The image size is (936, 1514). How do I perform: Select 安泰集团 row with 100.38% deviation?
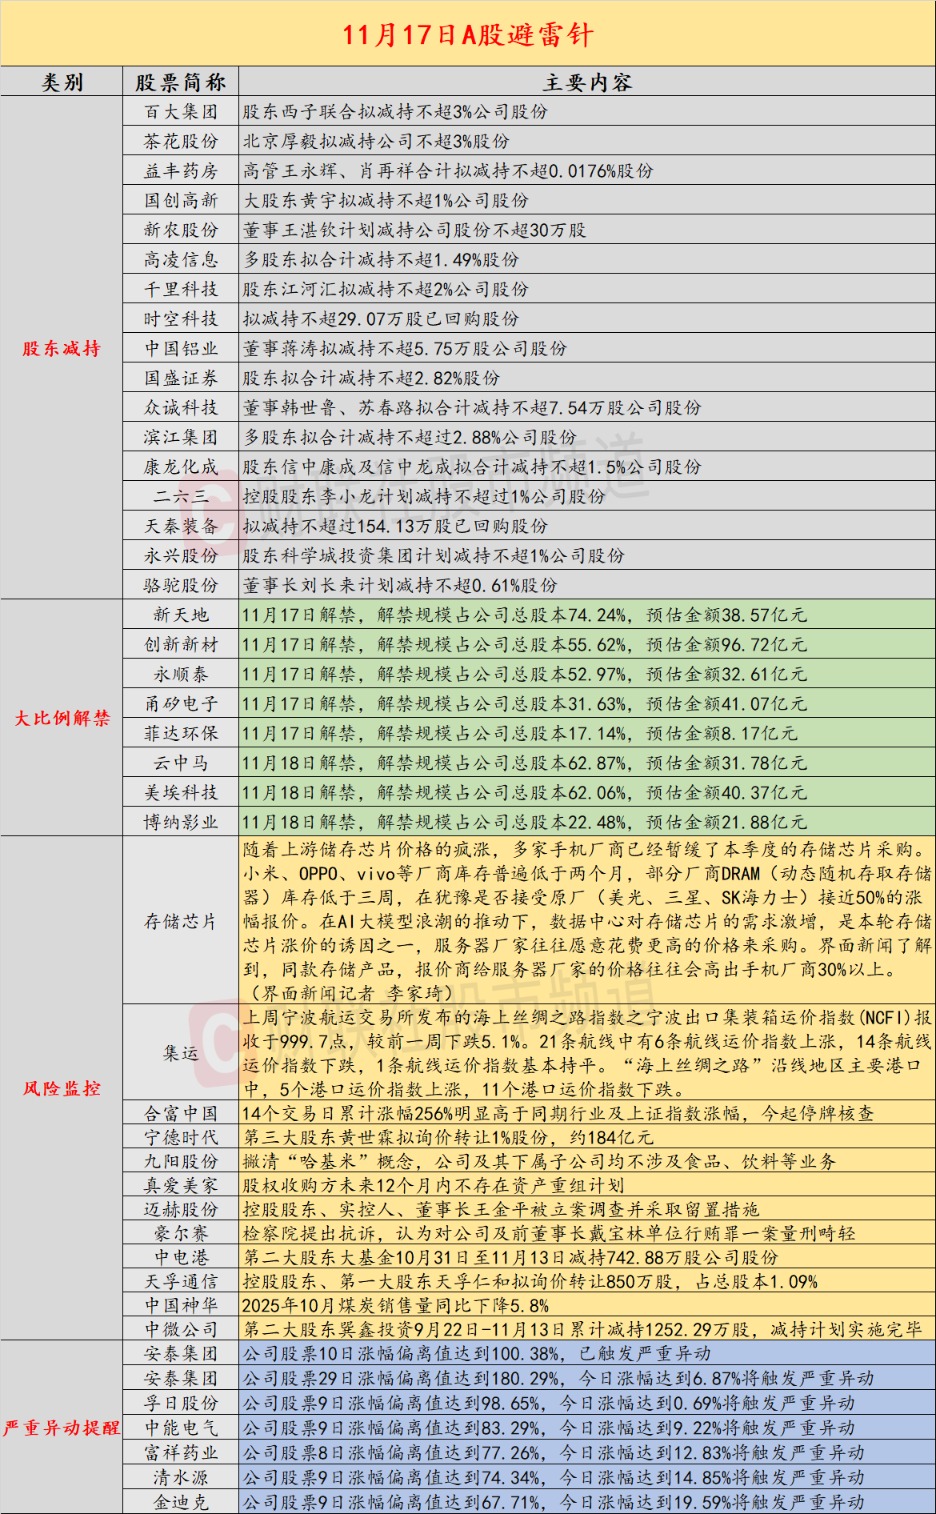click(181, 1353)
